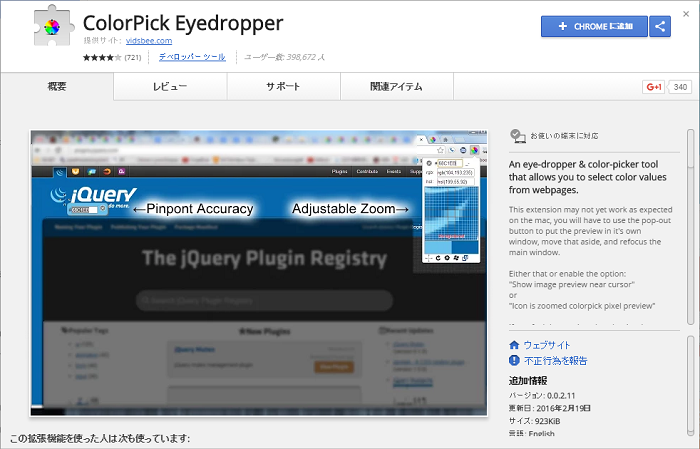Viewport: 700px width, 449px height.
Task: Click the お使いの端末に対応 label
Action: pos(564,136)
